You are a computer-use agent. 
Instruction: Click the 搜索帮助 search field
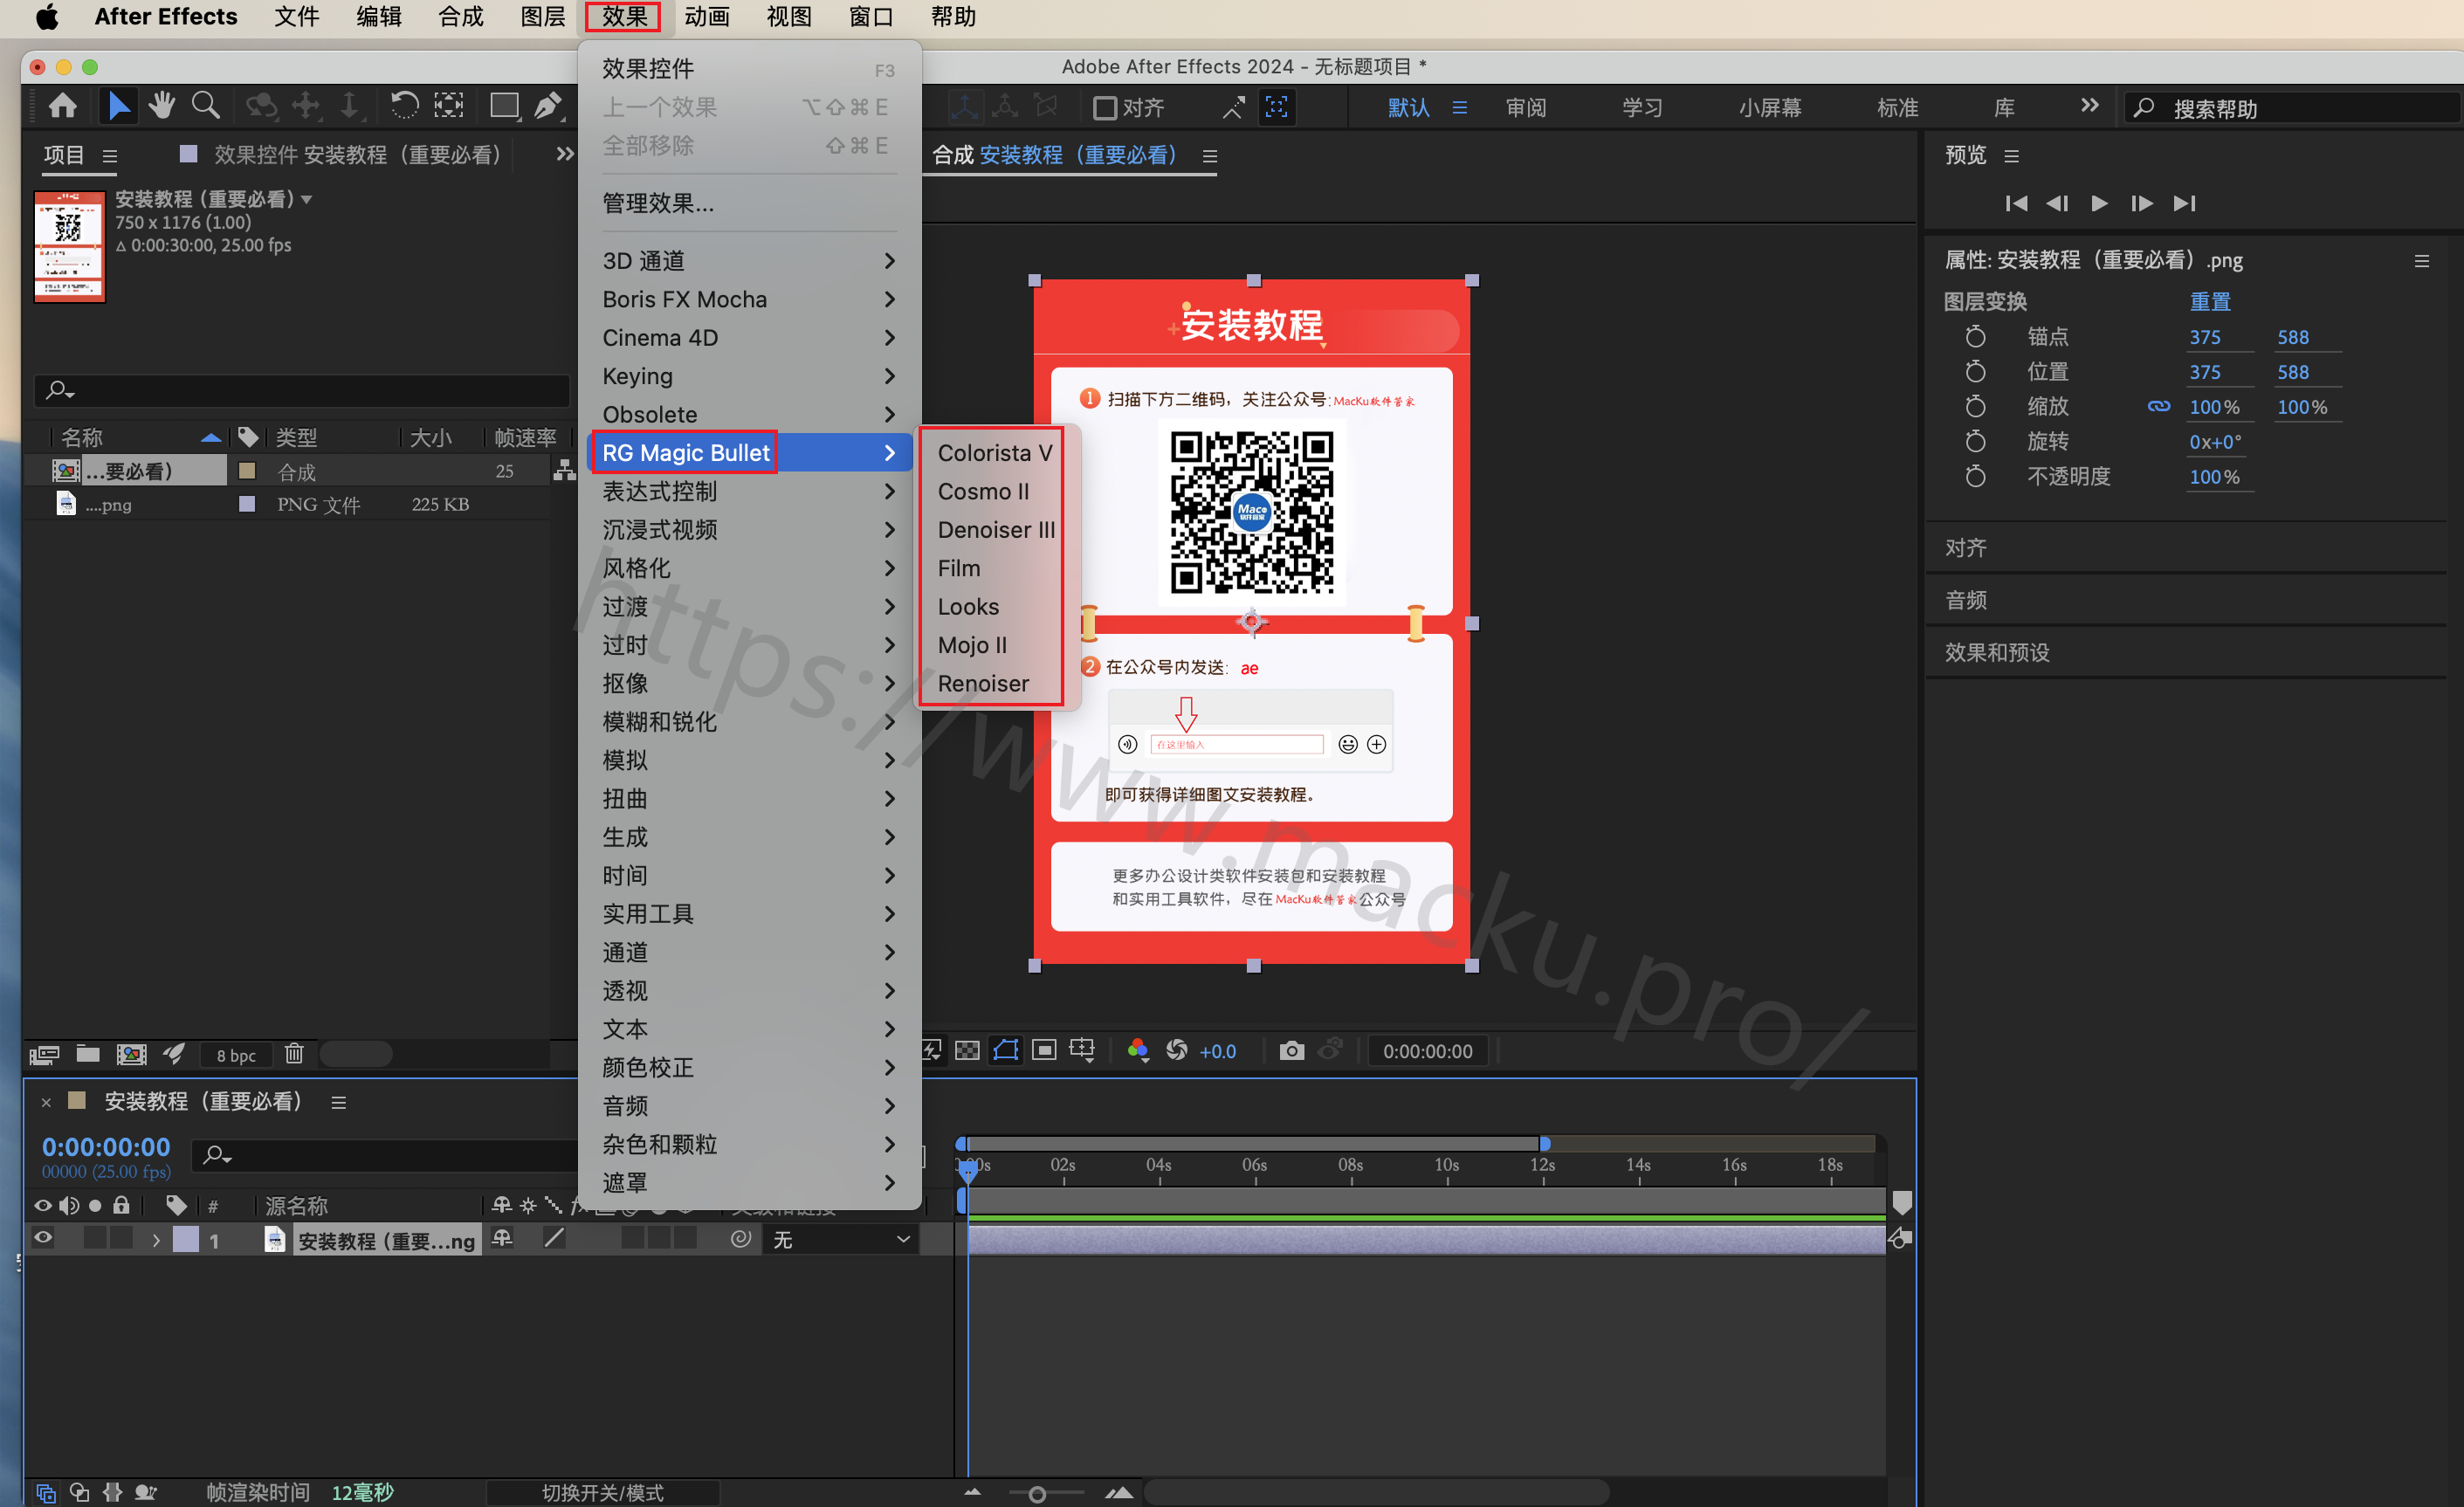click(2292, 108)
